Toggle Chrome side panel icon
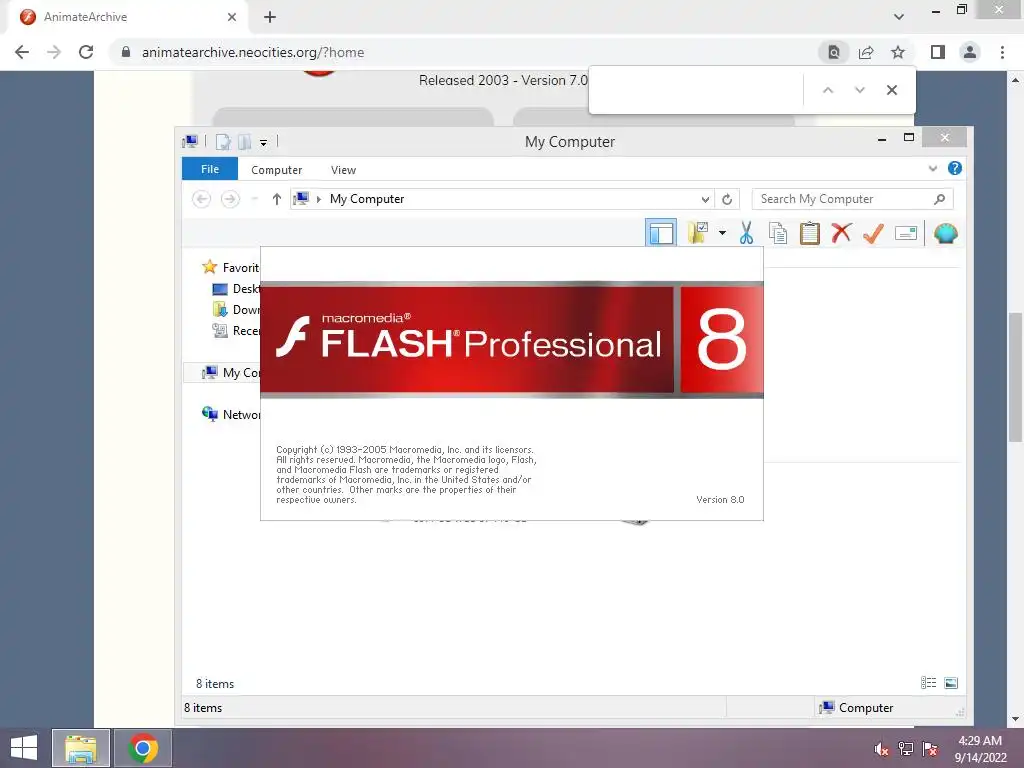This screenshot has height=768, width=1024. point(938,52)
